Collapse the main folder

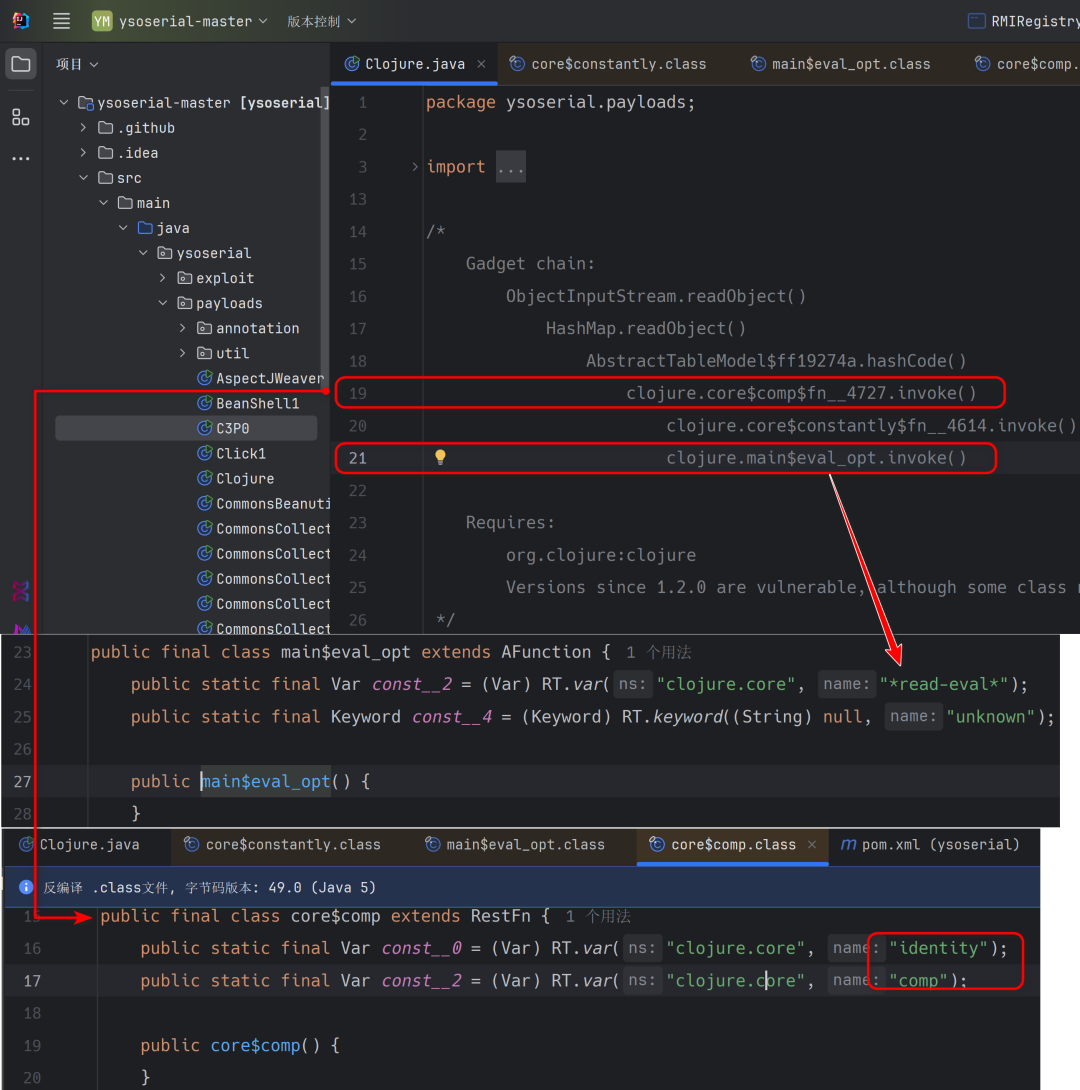pyautogui.click(x=104, y=203)
